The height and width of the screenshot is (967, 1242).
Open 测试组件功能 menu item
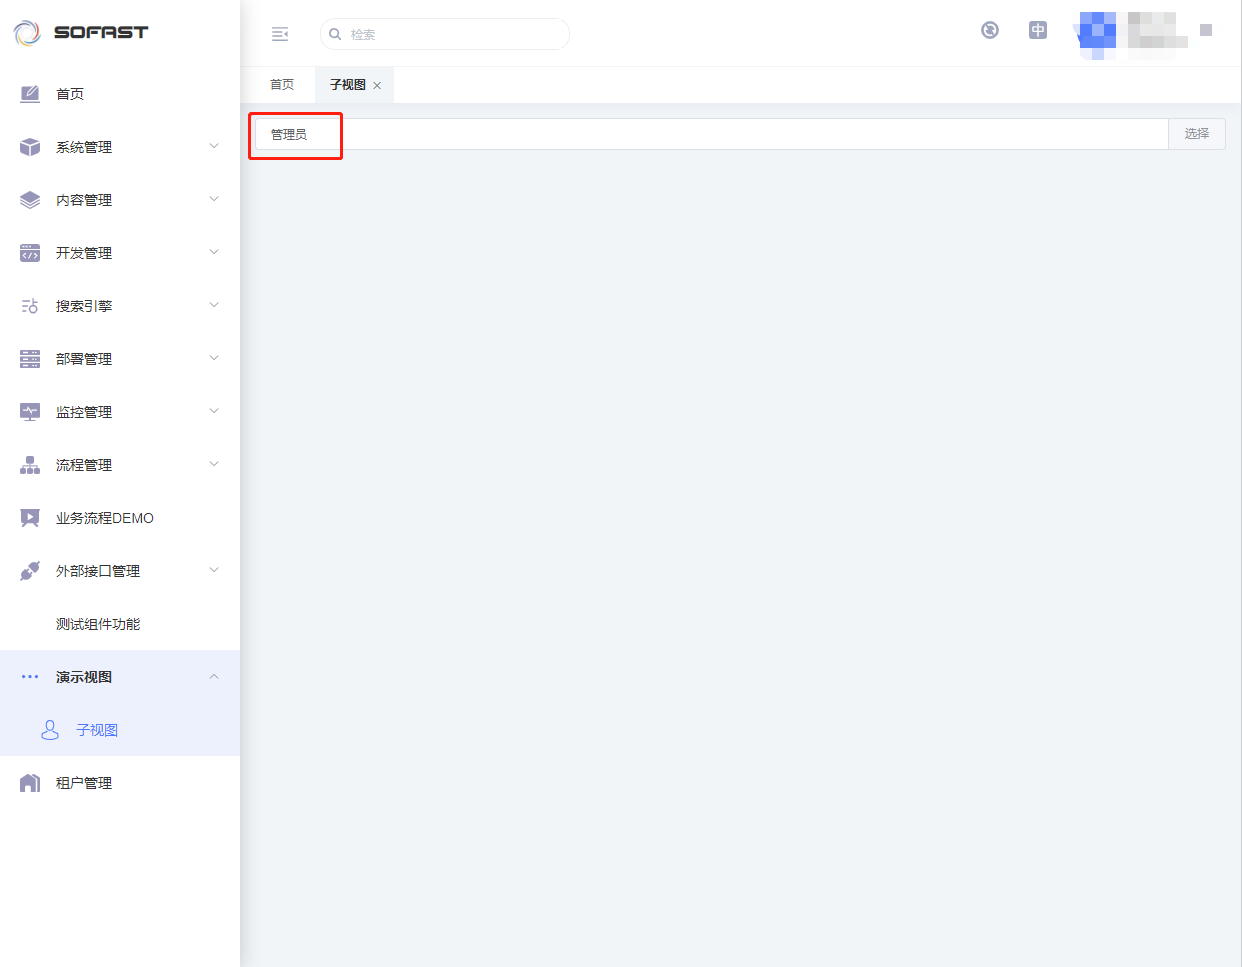(x=98, y=624)
